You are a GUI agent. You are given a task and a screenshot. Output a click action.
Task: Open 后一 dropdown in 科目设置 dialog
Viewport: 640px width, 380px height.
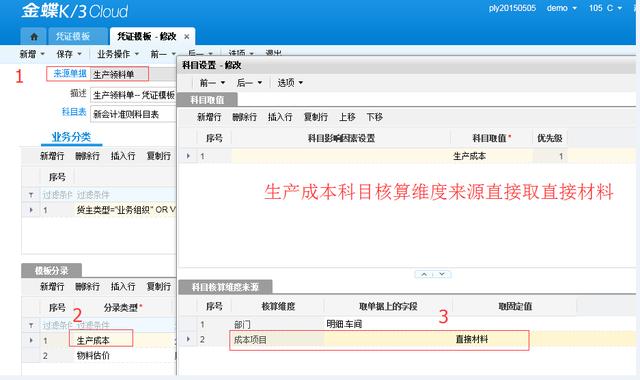tap(249, 83)
